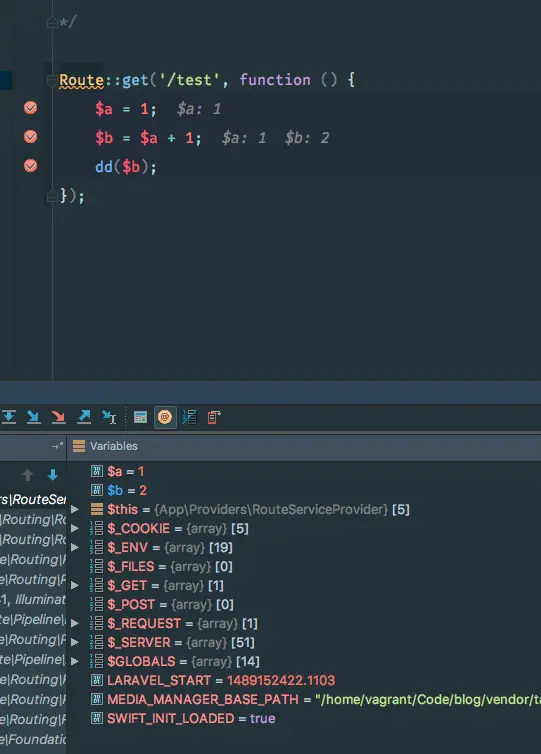Click the Step Out arrow icon
The image size is (541, 754).
pyautogui.click(x=84, y=417)
